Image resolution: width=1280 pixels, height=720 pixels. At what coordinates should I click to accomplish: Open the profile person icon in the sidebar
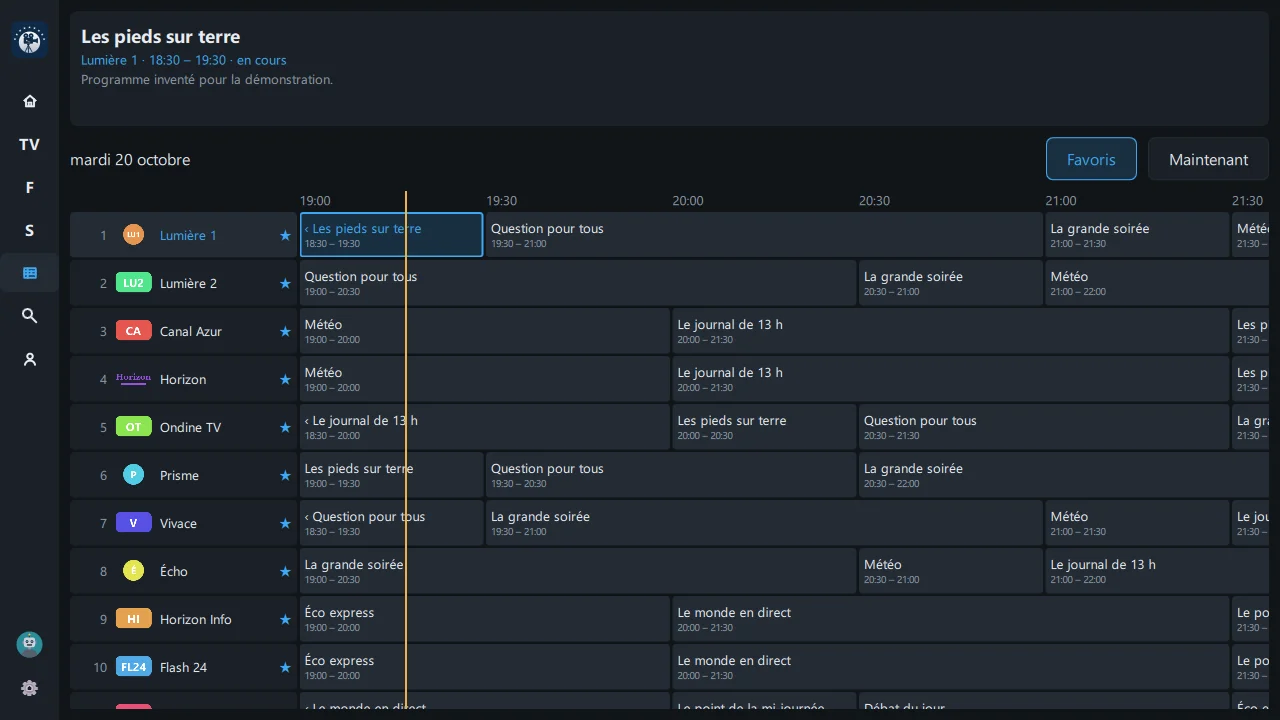pos(29,359)
